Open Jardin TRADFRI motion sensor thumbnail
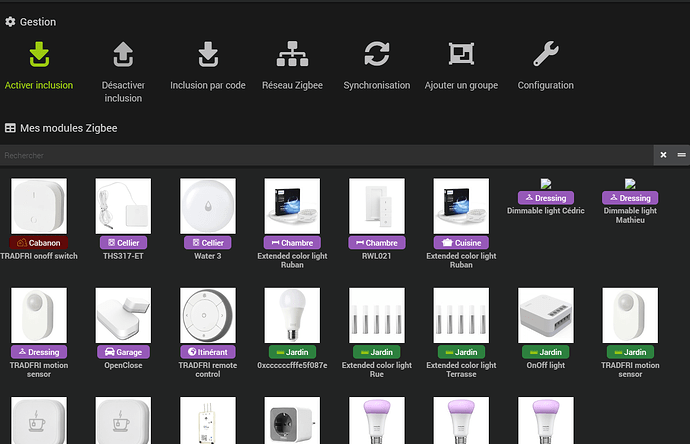690x444 pixels. coord(630,316)
